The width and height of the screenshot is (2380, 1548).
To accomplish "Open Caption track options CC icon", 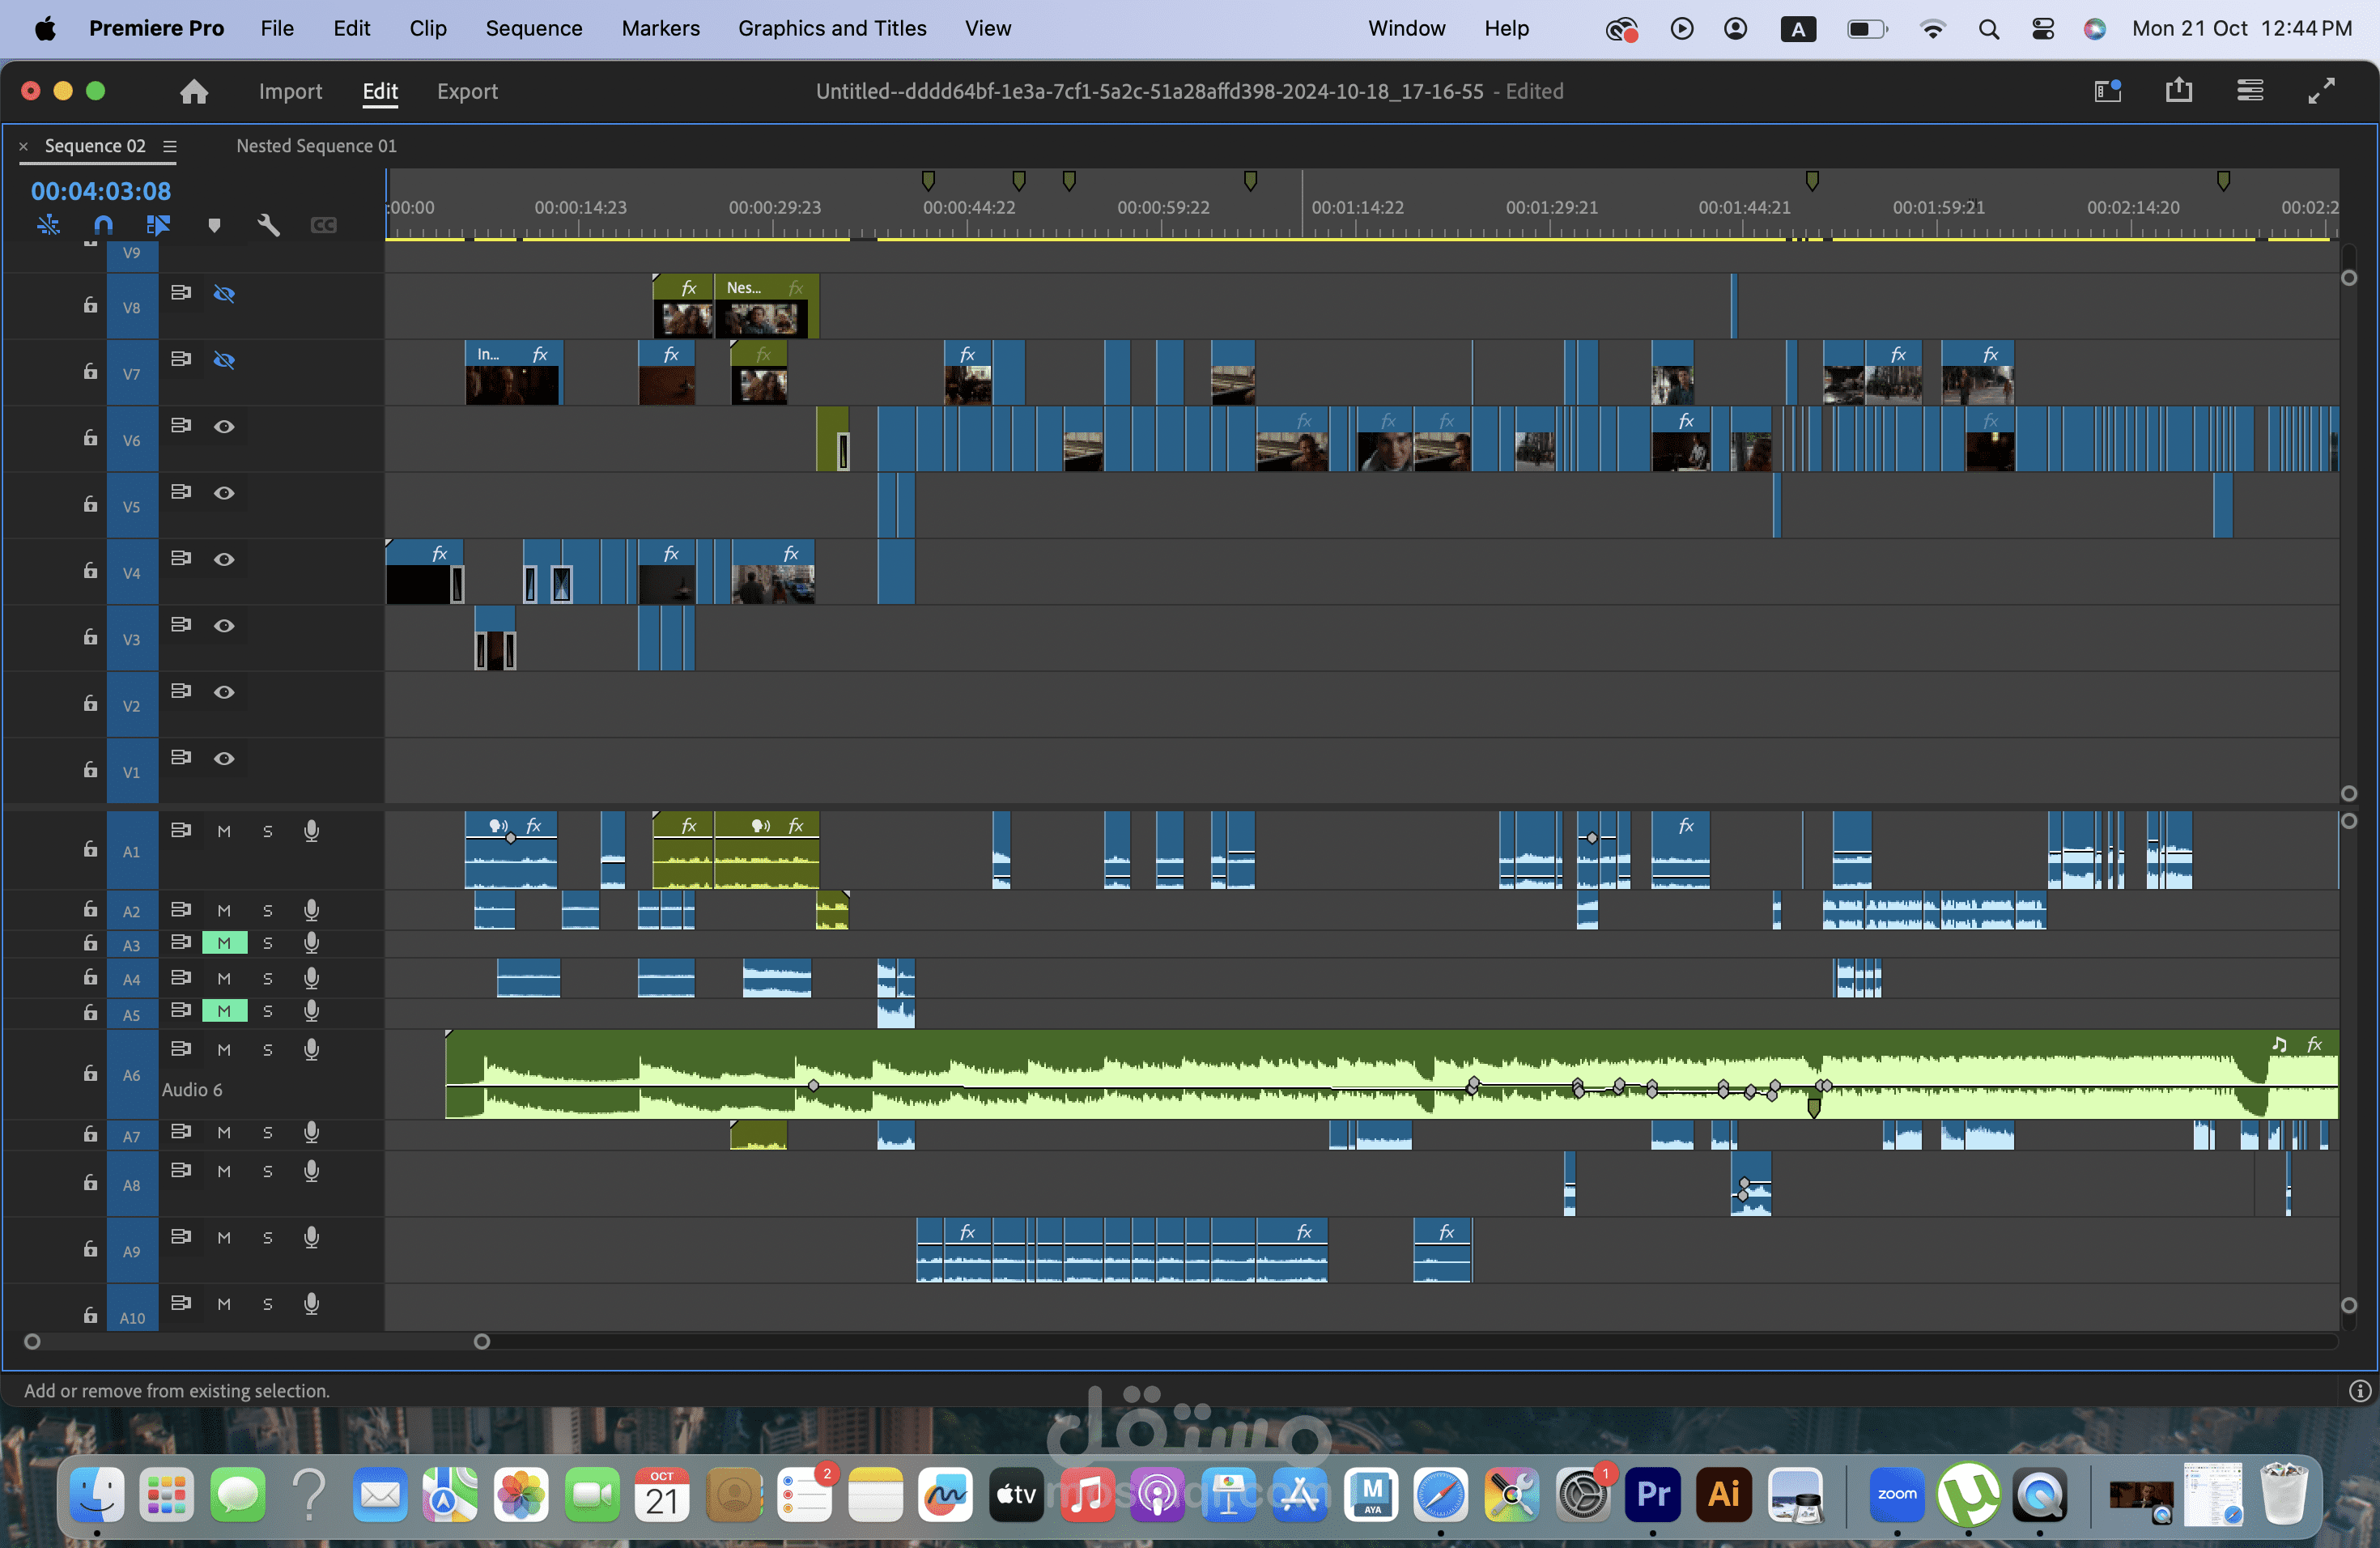I will point(323,225).
